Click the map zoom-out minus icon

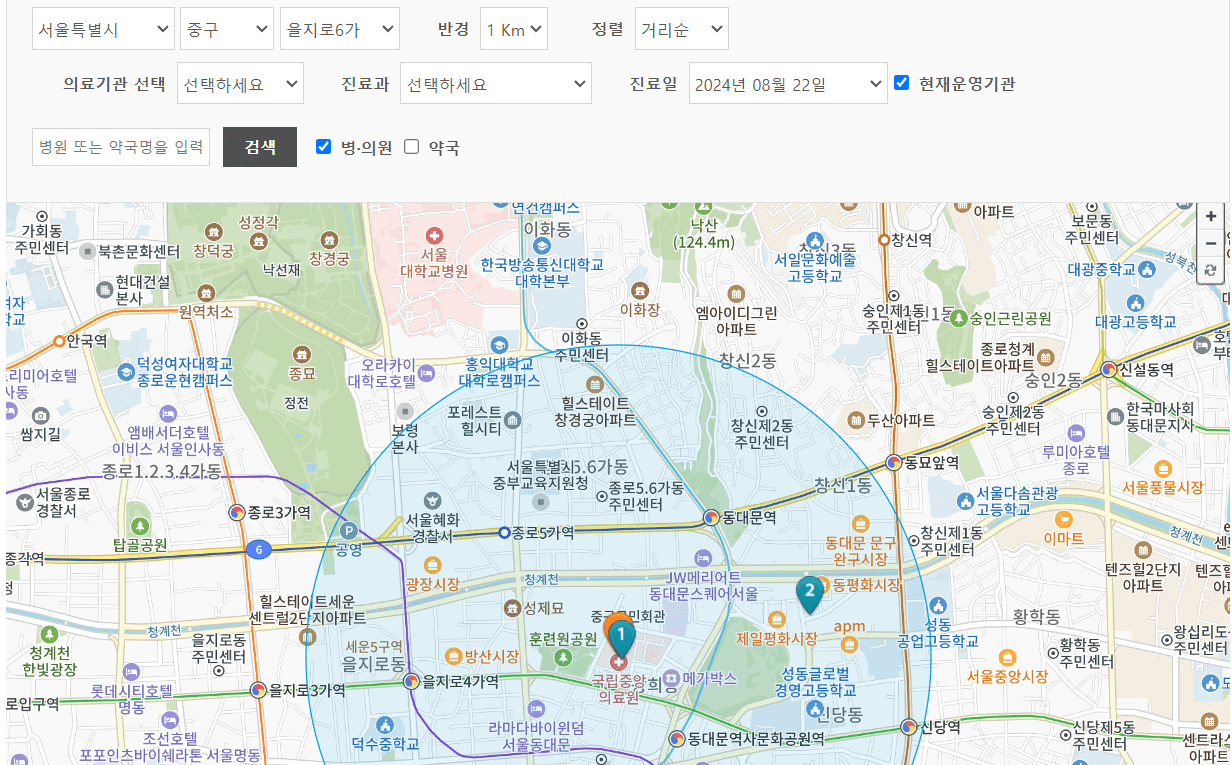[x=1210, y=242]
